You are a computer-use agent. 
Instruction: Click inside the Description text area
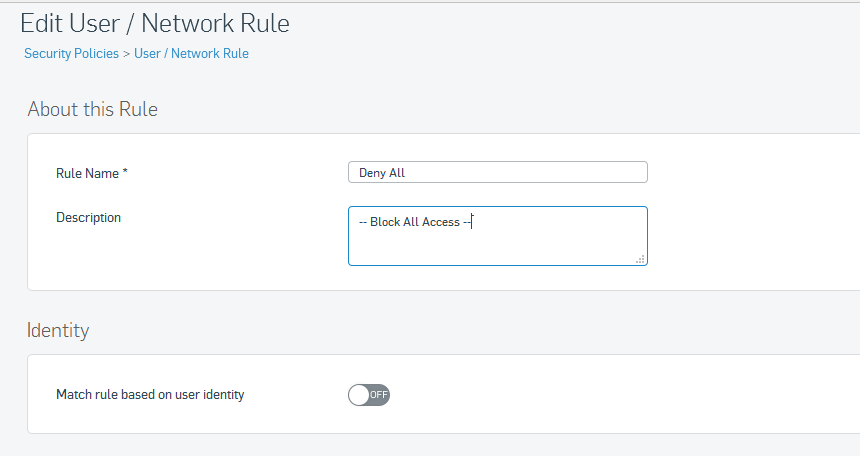click(x=497, y=236)
